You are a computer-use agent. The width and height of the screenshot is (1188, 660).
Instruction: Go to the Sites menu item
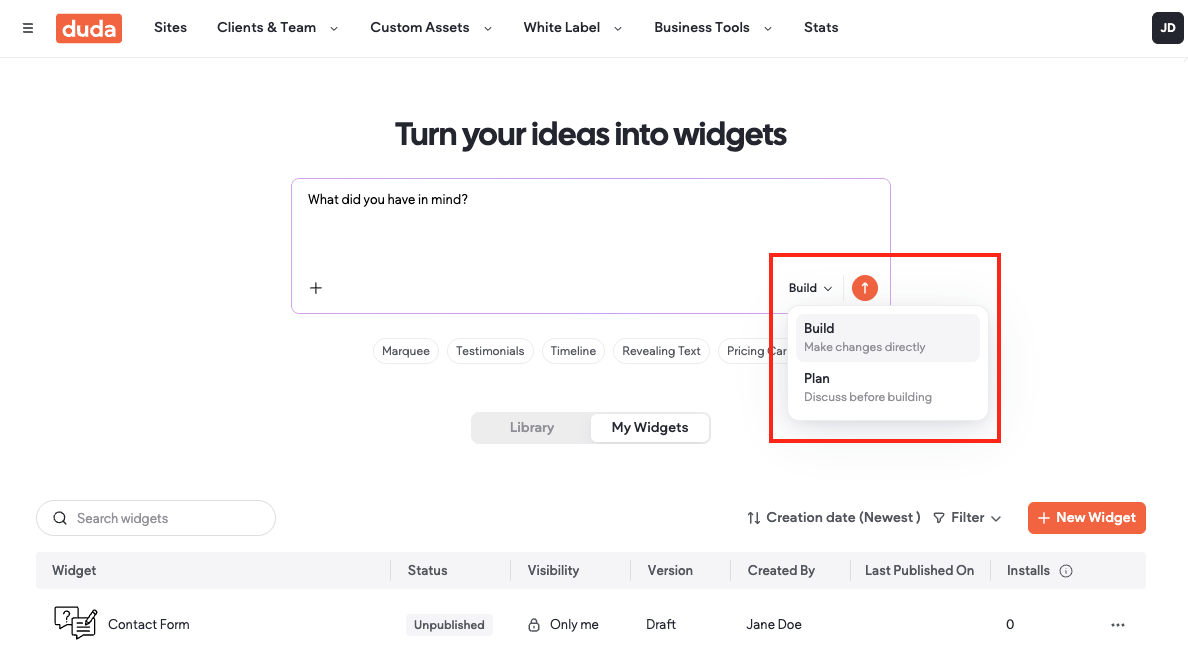click(x=170, y=28)
